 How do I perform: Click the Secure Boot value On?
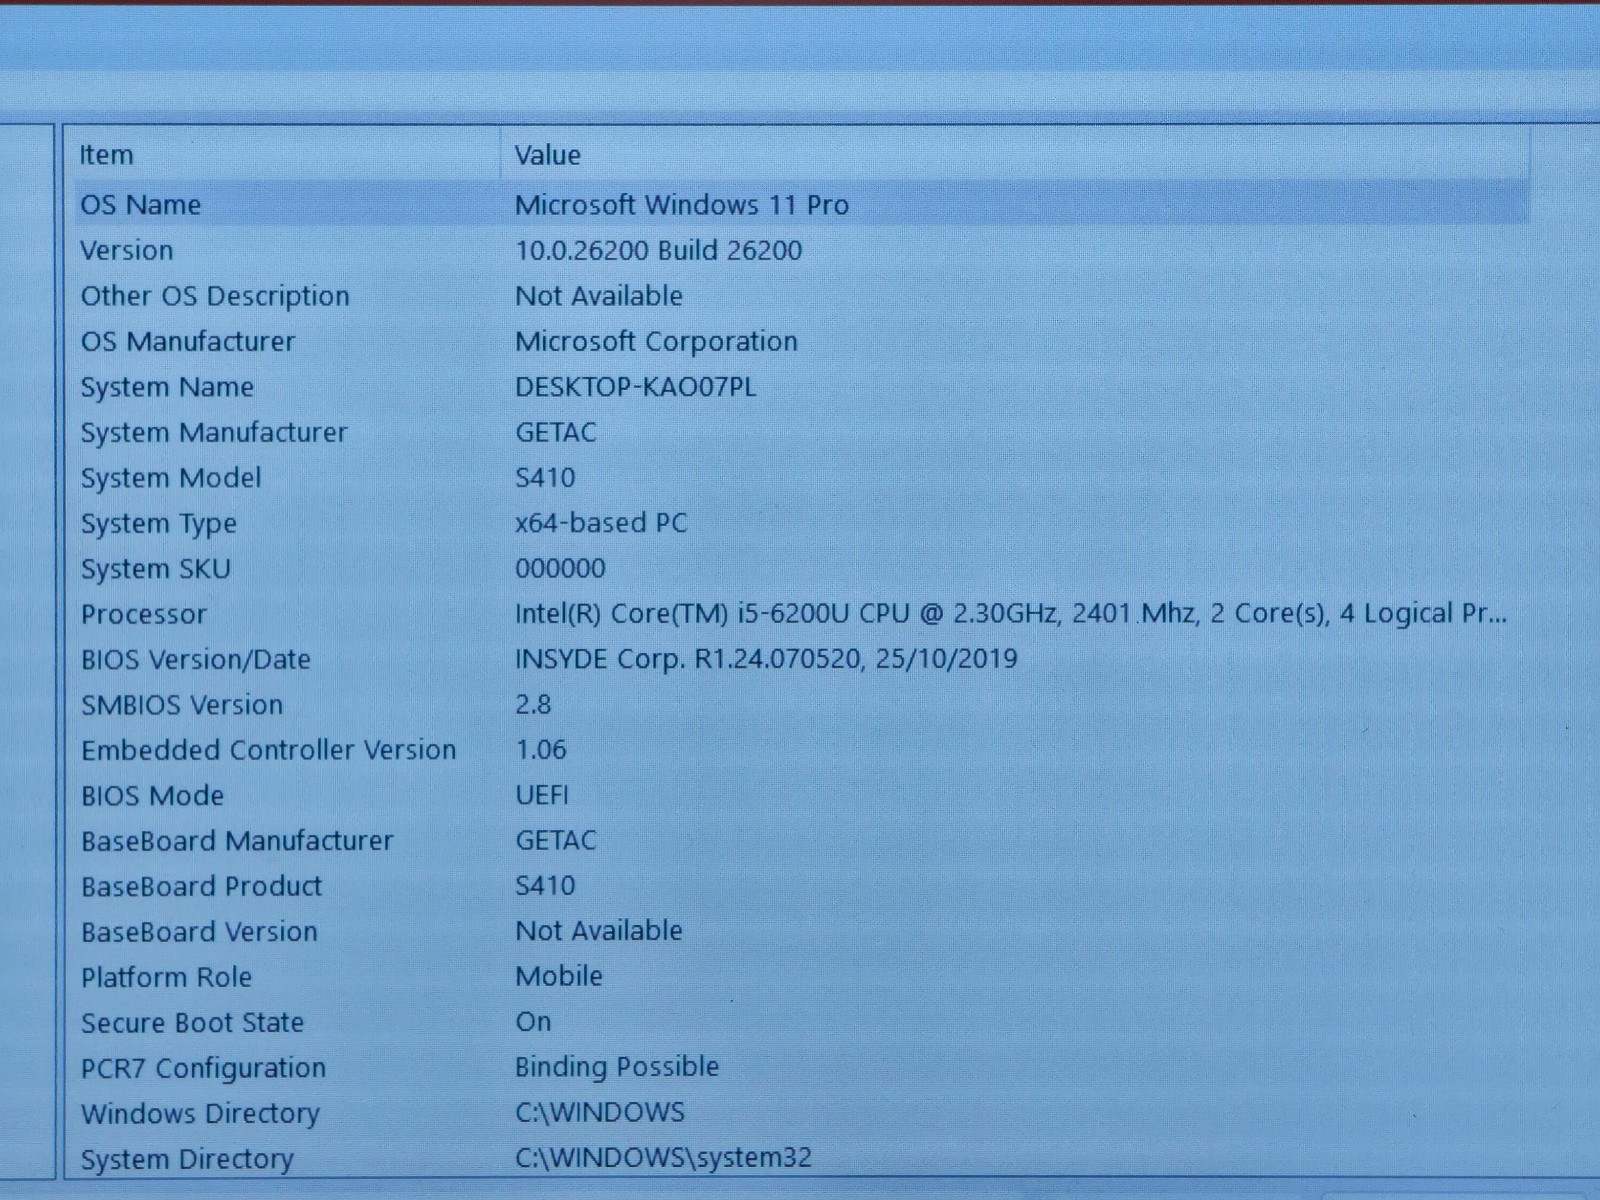click(x=533, y=1022)
